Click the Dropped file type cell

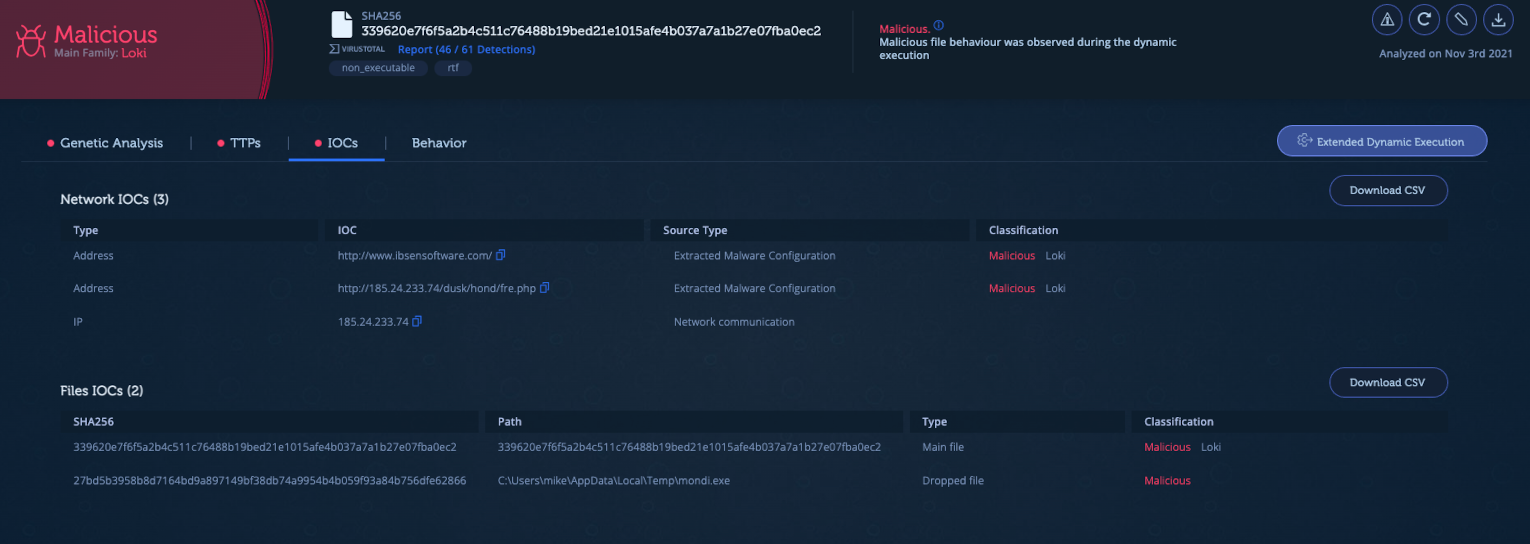[x=953, y=480]
